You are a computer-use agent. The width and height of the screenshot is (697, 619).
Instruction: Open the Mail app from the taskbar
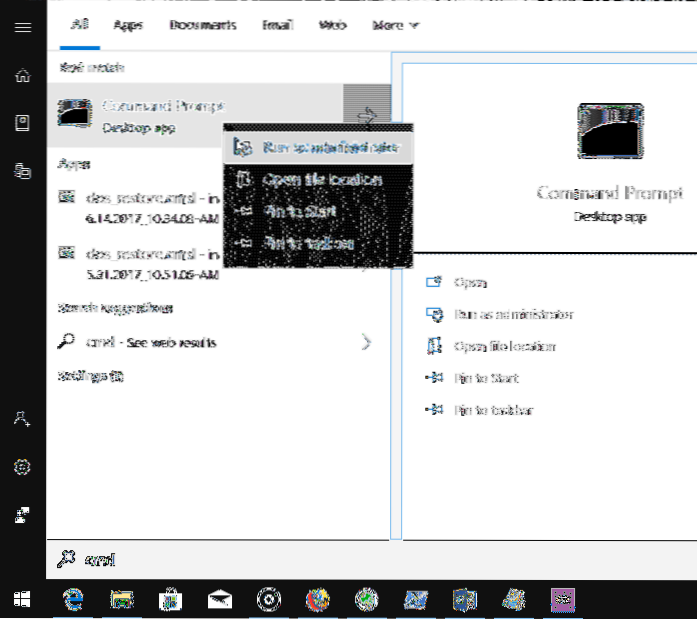click(220, 598)
